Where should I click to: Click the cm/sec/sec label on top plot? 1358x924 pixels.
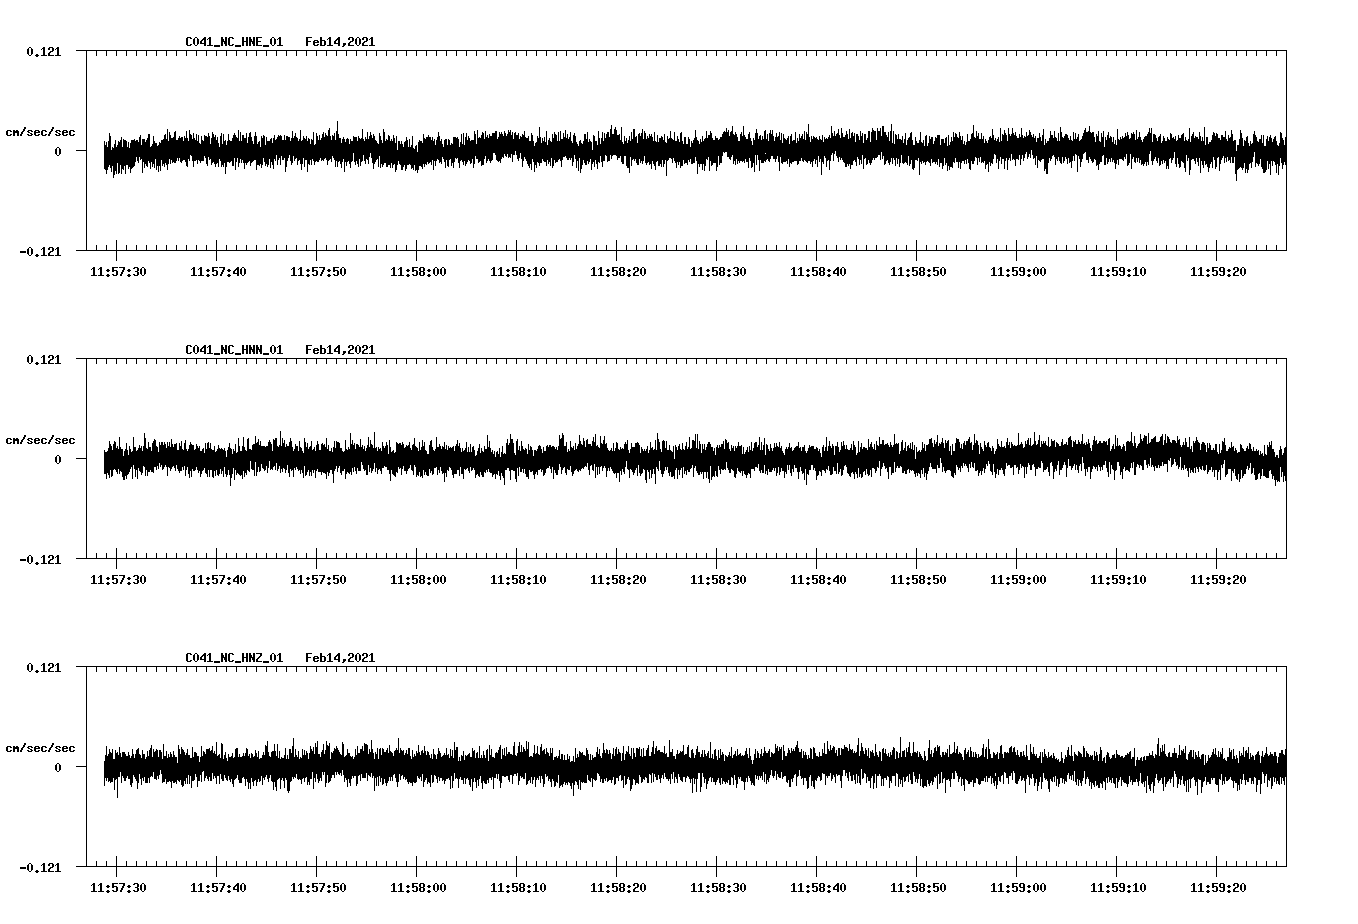(x=41, y=131)
